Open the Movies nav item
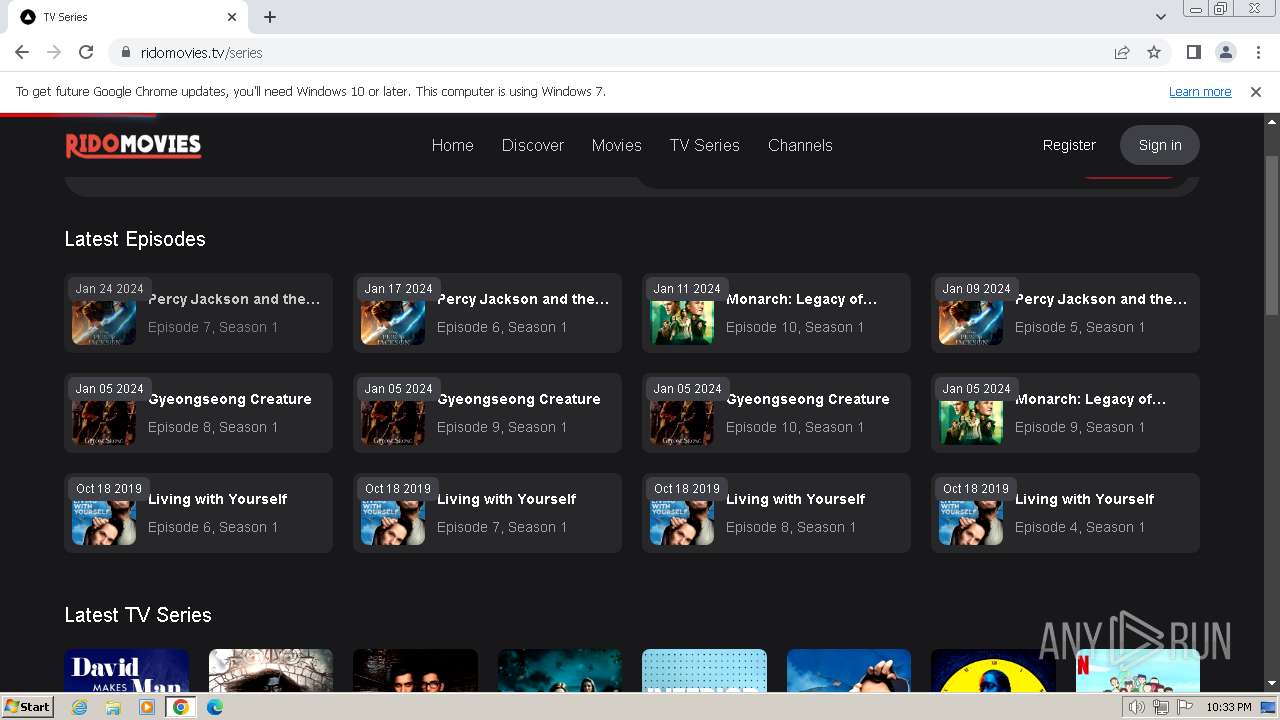Viewport: 1280px width, 720px height. coord(616,145)
